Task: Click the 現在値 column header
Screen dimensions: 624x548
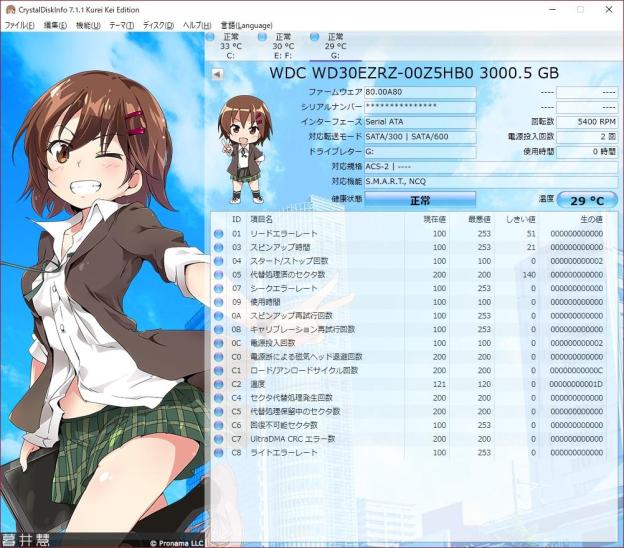Action: pyautogui.click(x=434, y=220)
